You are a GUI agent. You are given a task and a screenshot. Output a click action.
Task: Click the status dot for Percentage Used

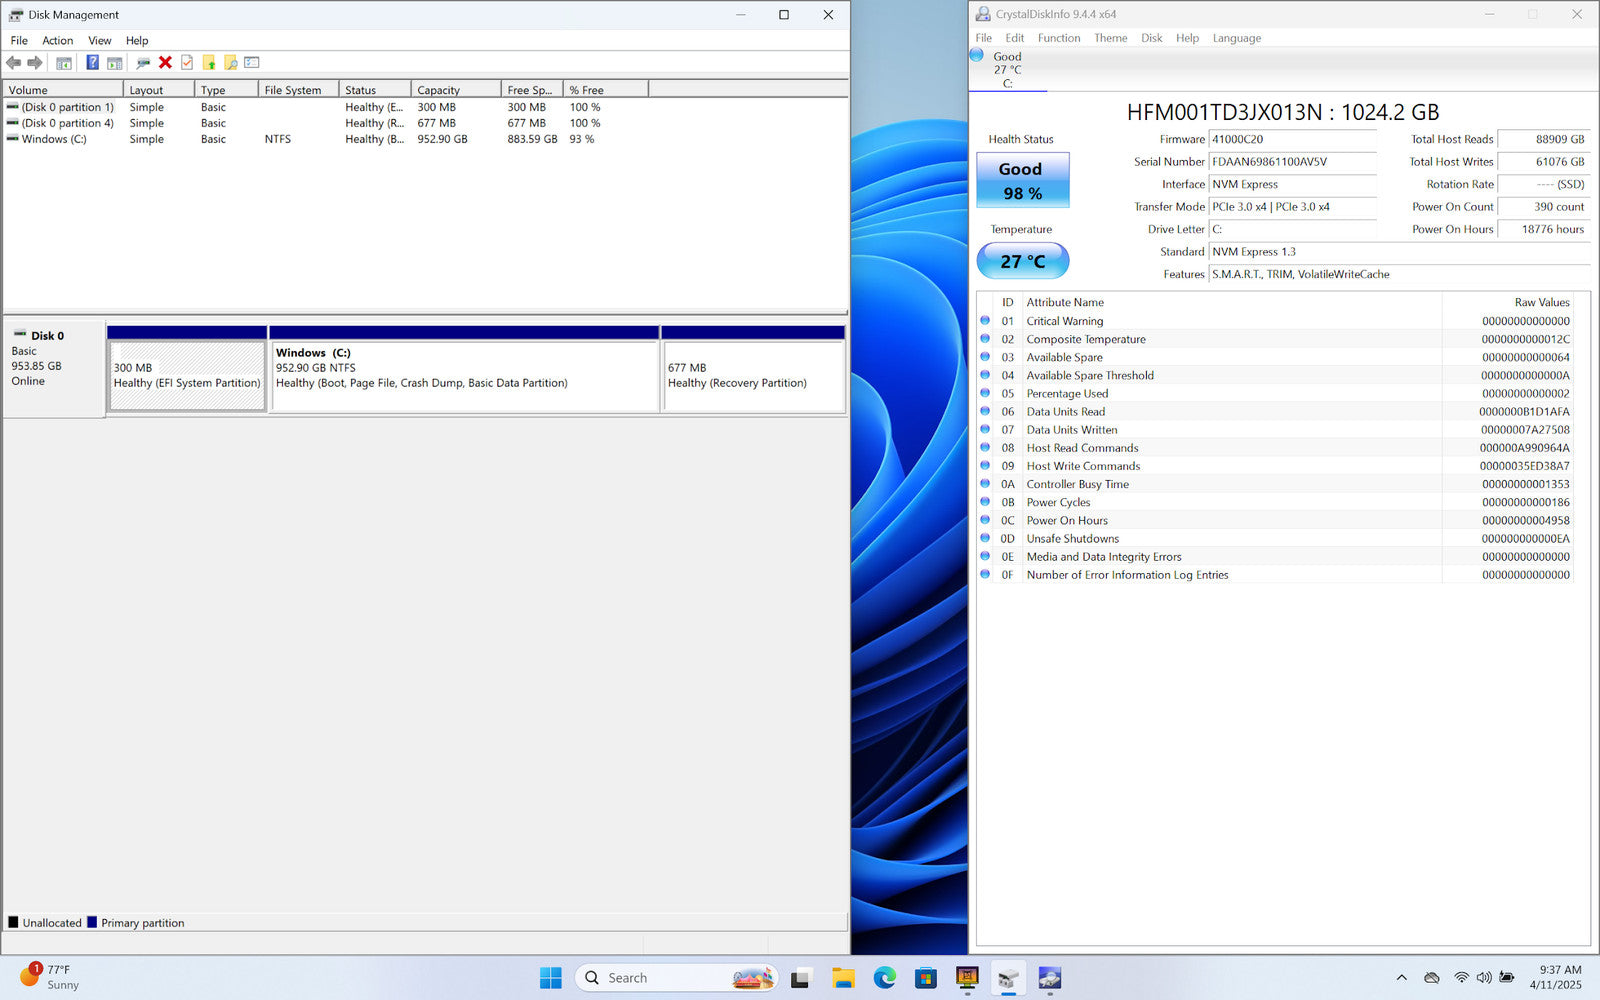pyautogui.click(x=985, y=393)
